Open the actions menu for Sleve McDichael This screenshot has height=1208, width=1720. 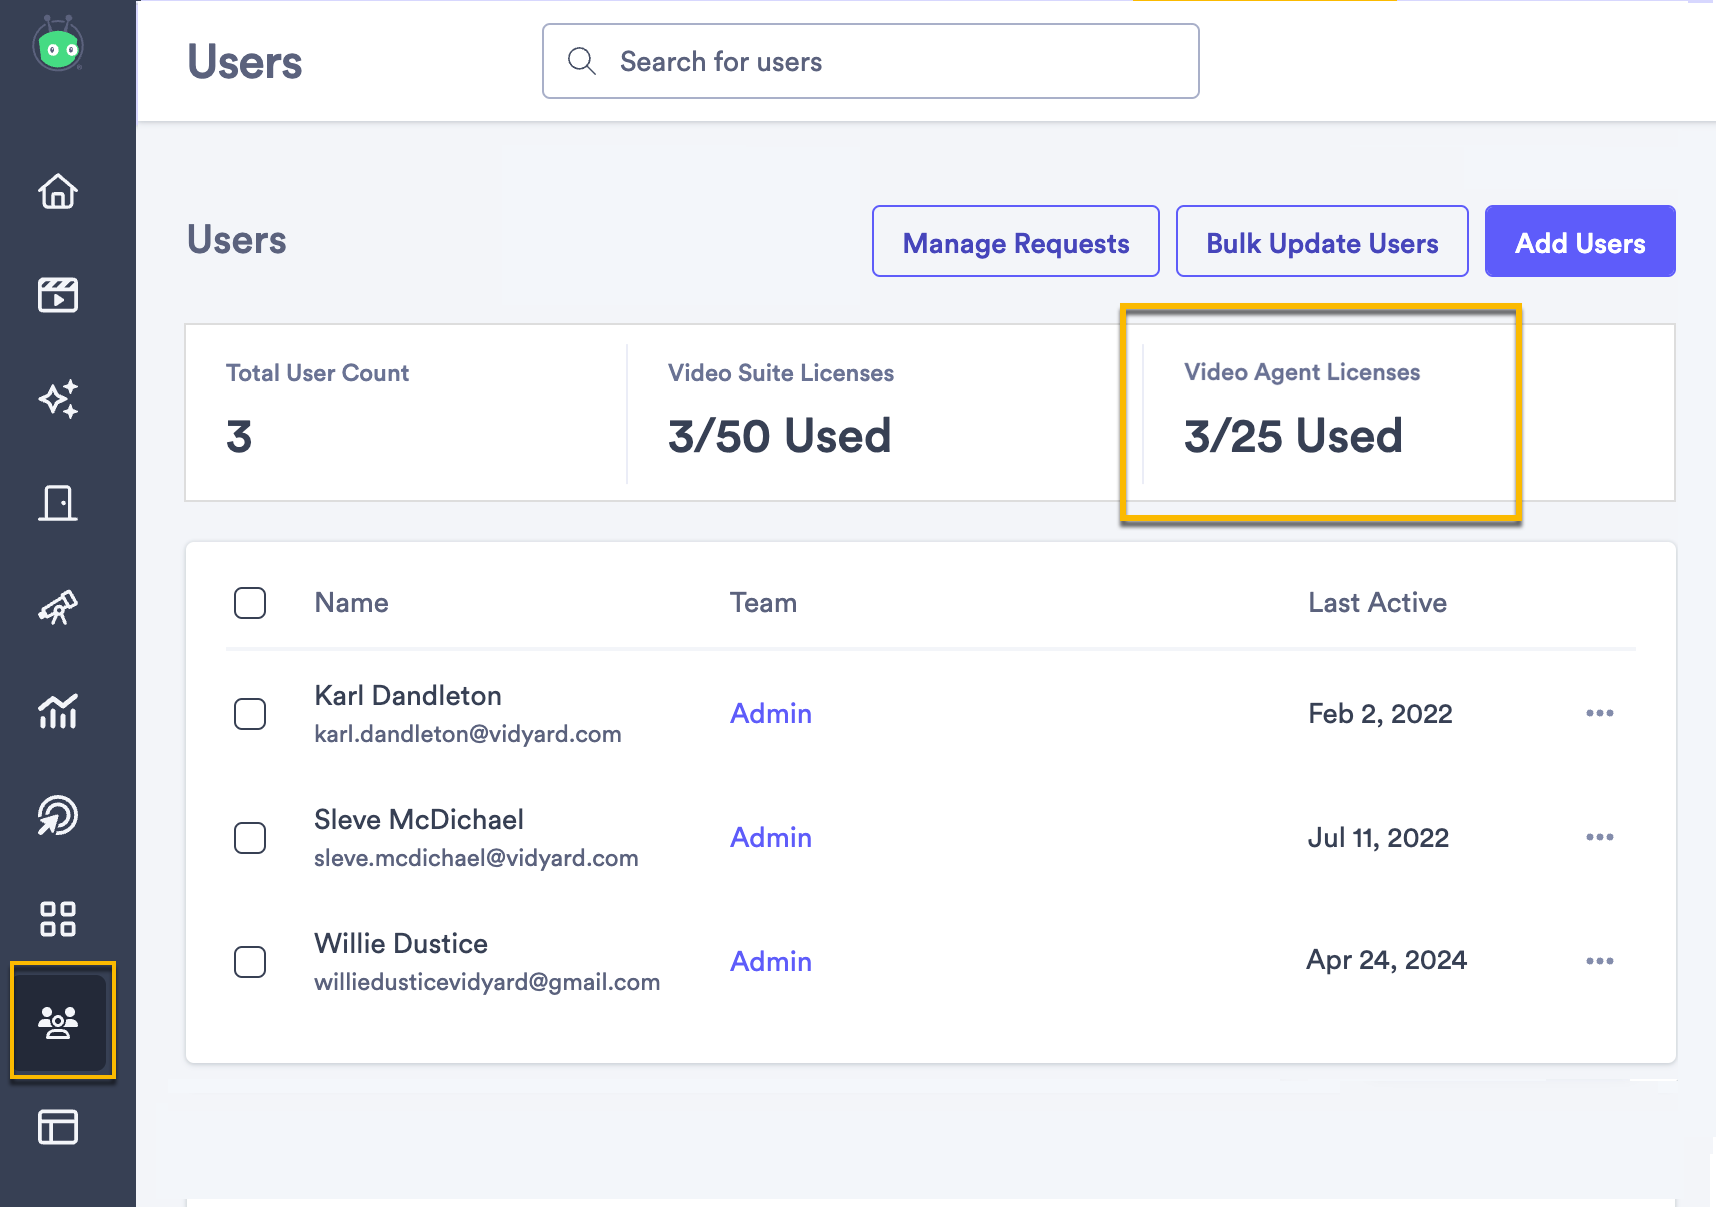pos(1600,837)
